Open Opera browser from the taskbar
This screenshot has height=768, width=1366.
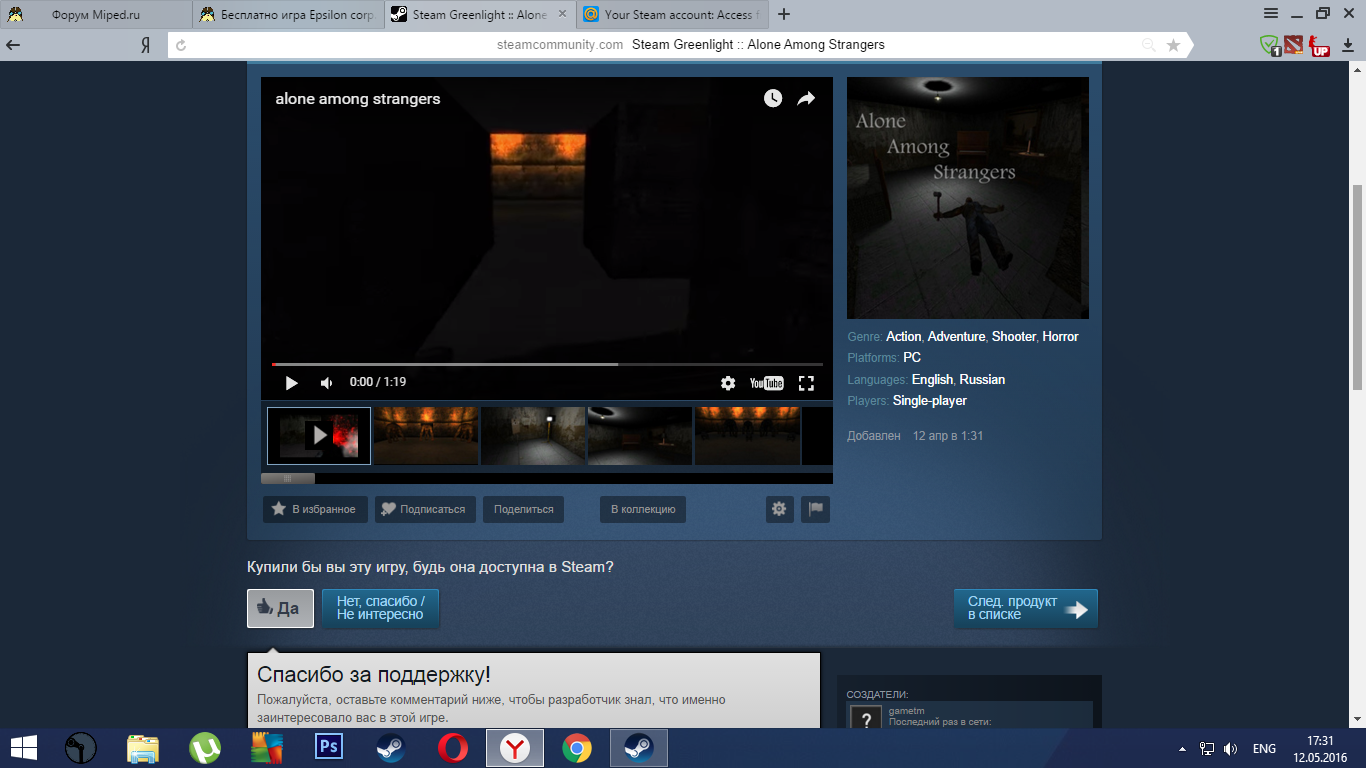(x=453, y=748)
